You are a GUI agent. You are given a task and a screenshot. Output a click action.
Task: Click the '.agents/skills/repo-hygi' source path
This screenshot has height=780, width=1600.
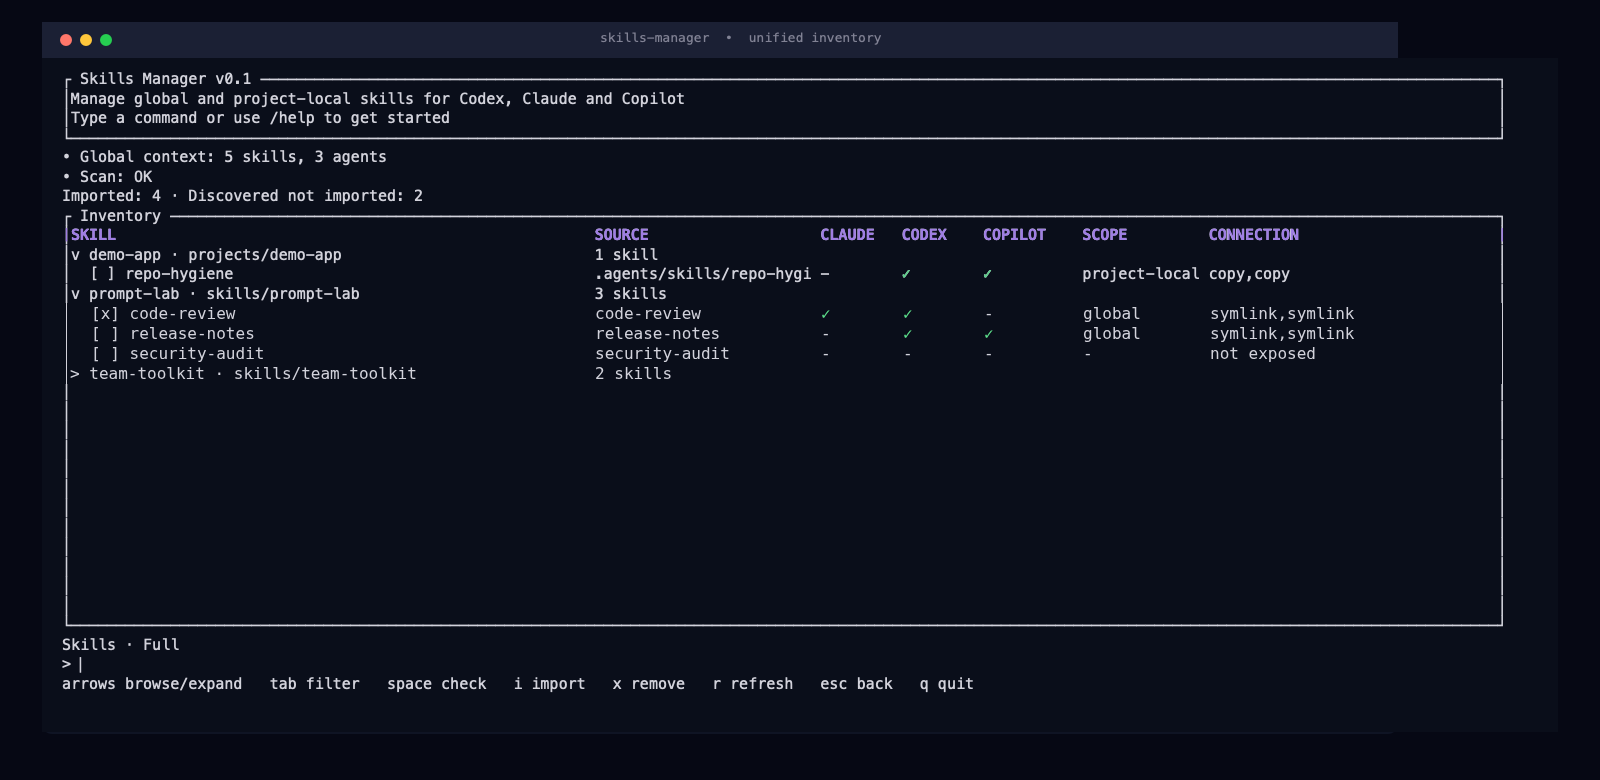tap(702, 274)
